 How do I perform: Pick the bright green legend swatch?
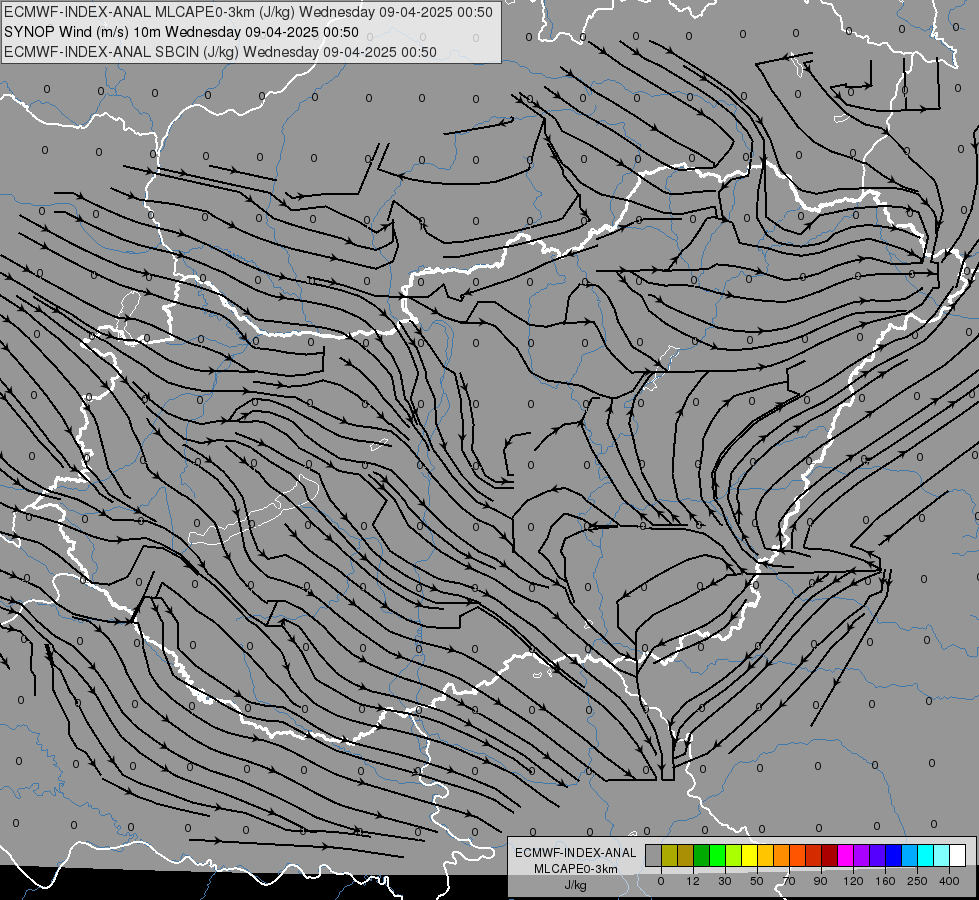(x=717, y=856)
